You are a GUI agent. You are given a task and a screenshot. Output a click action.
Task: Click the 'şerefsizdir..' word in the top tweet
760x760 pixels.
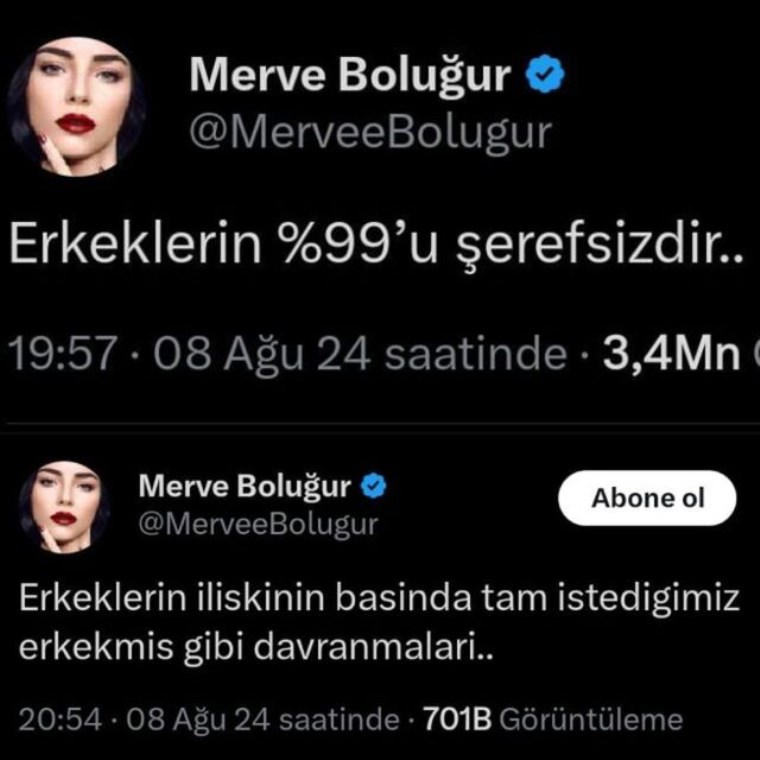click(x=601, y=245)
